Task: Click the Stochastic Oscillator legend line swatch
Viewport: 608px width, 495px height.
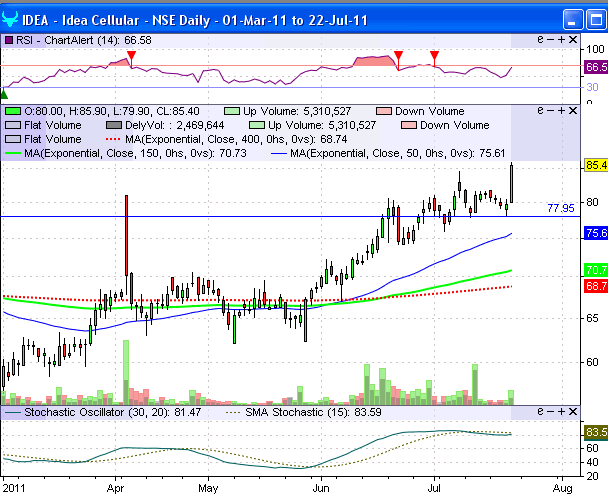Action: tap(13, 412)
